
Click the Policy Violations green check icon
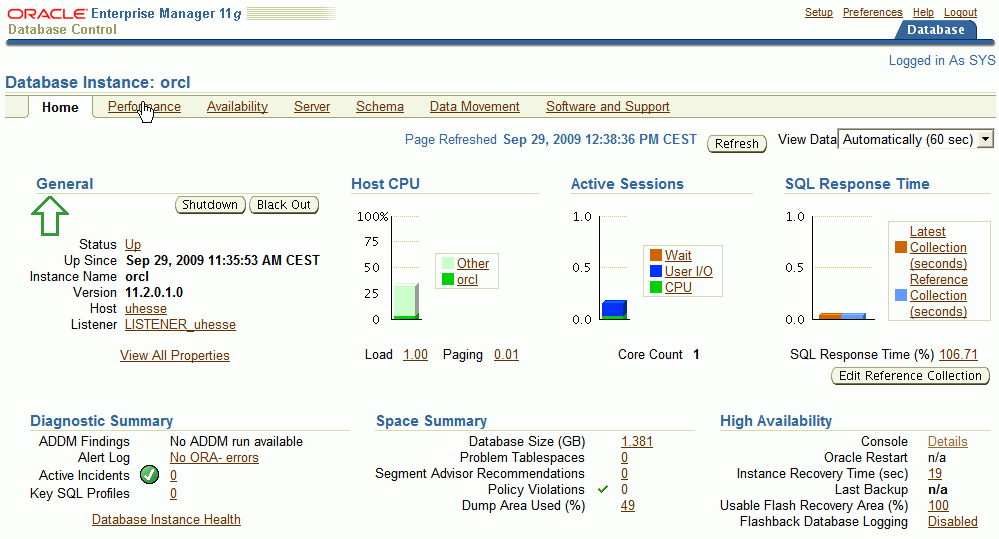tap(603, 489)
